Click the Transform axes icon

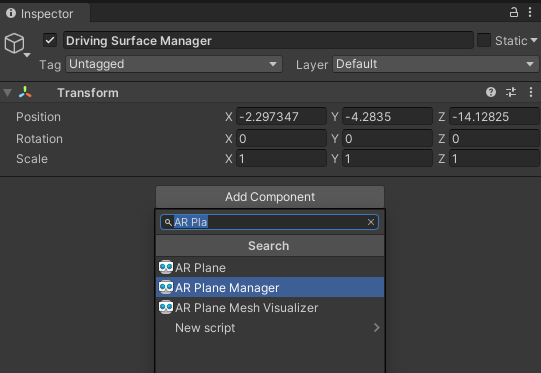click(25, 92)
